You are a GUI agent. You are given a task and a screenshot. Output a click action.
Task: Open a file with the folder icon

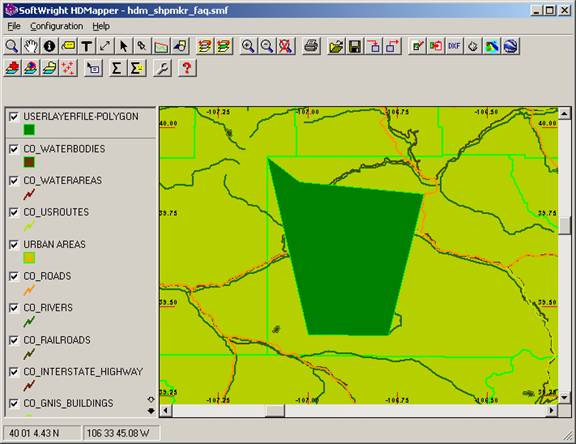click(336, 46)
